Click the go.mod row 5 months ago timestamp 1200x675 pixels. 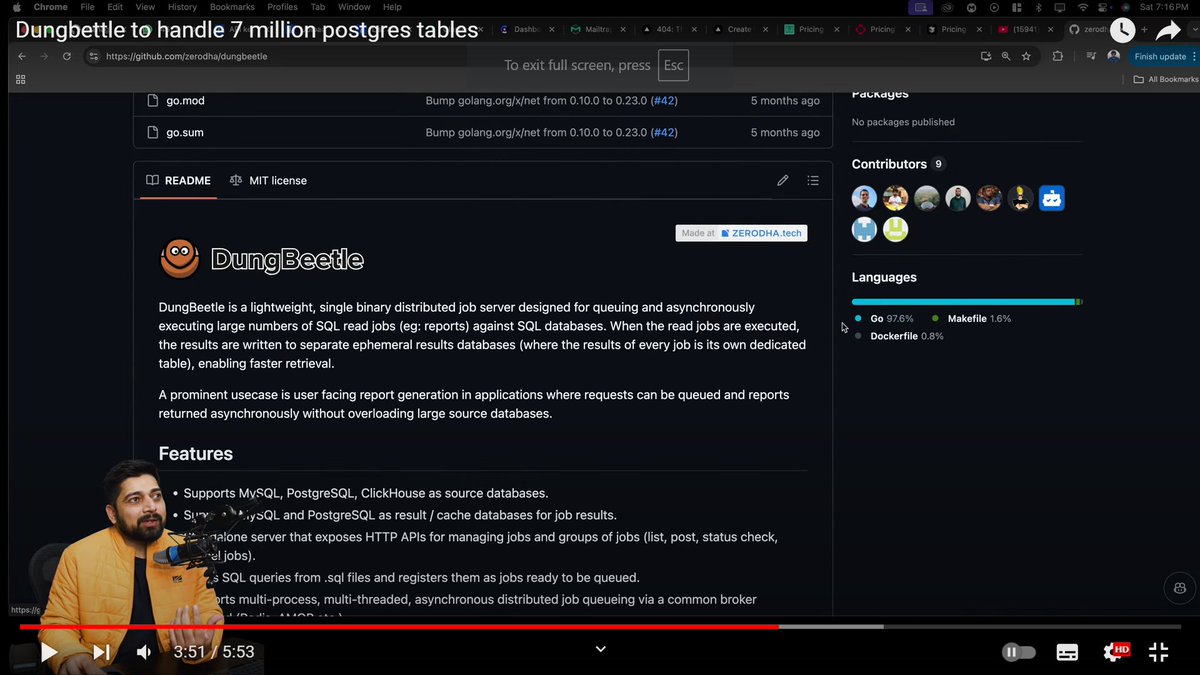tap(785, 100)
